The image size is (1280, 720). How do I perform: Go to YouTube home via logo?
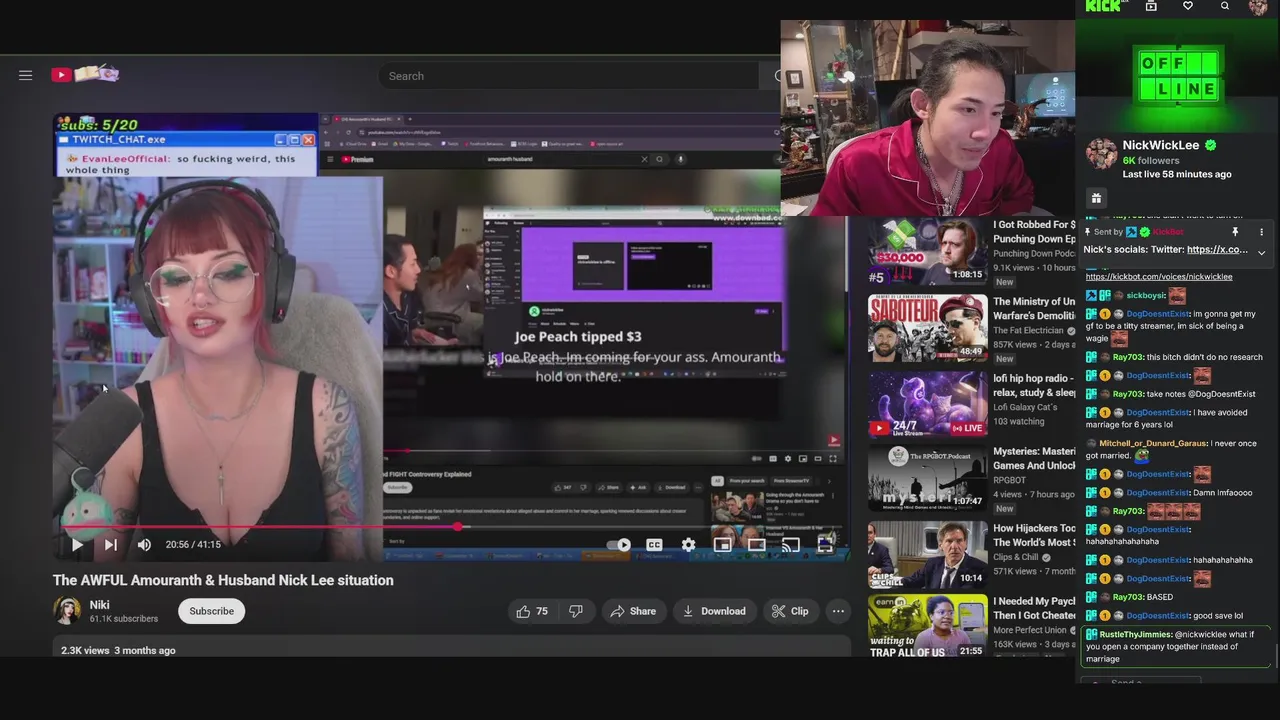85,74
